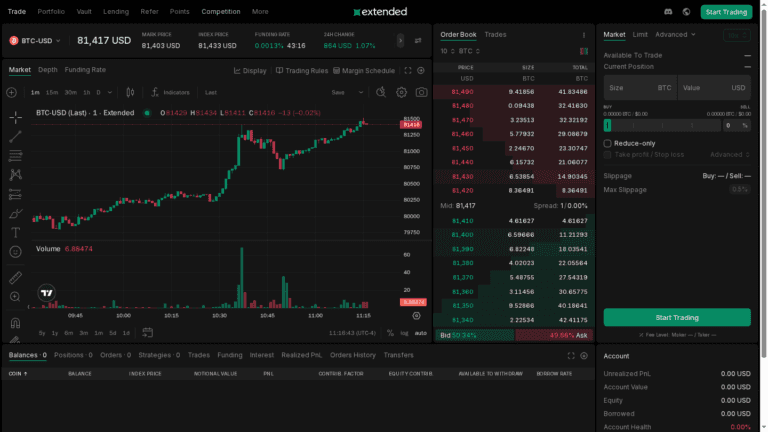
Task: Enable the Reduce-only checkbox
Action: pos(607,144)
